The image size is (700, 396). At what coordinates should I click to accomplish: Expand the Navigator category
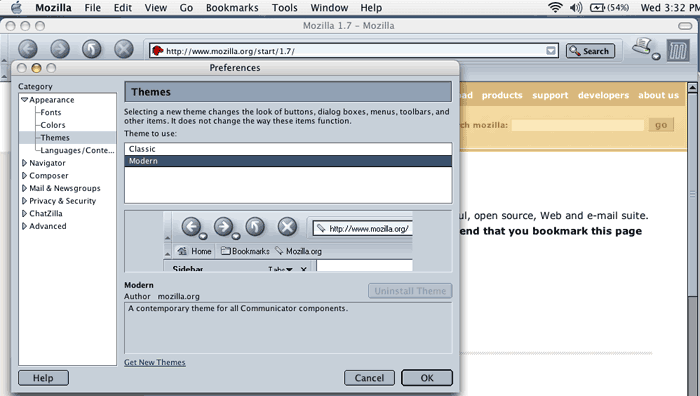24,163
